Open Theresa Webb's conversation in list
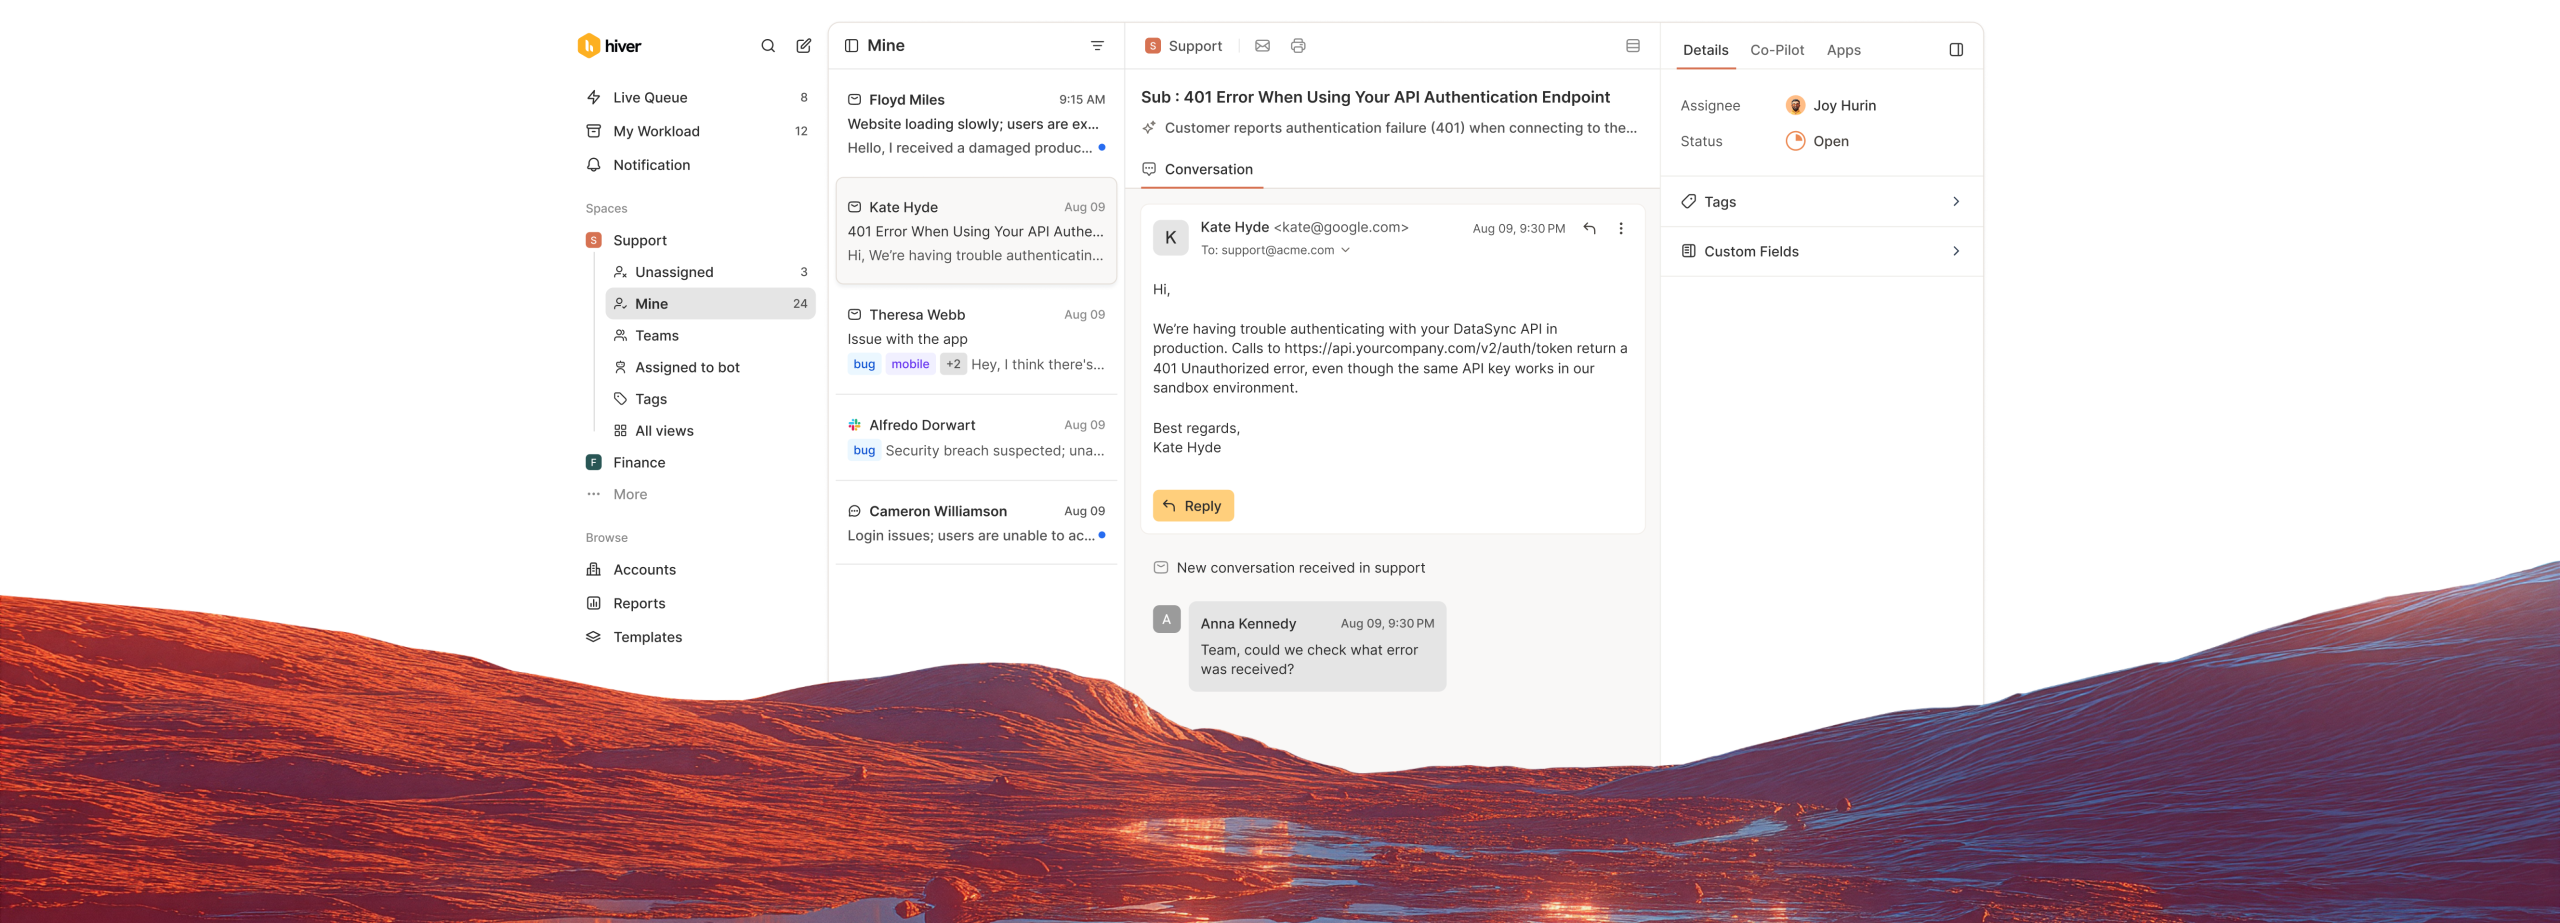 click(x=975, y=339)
